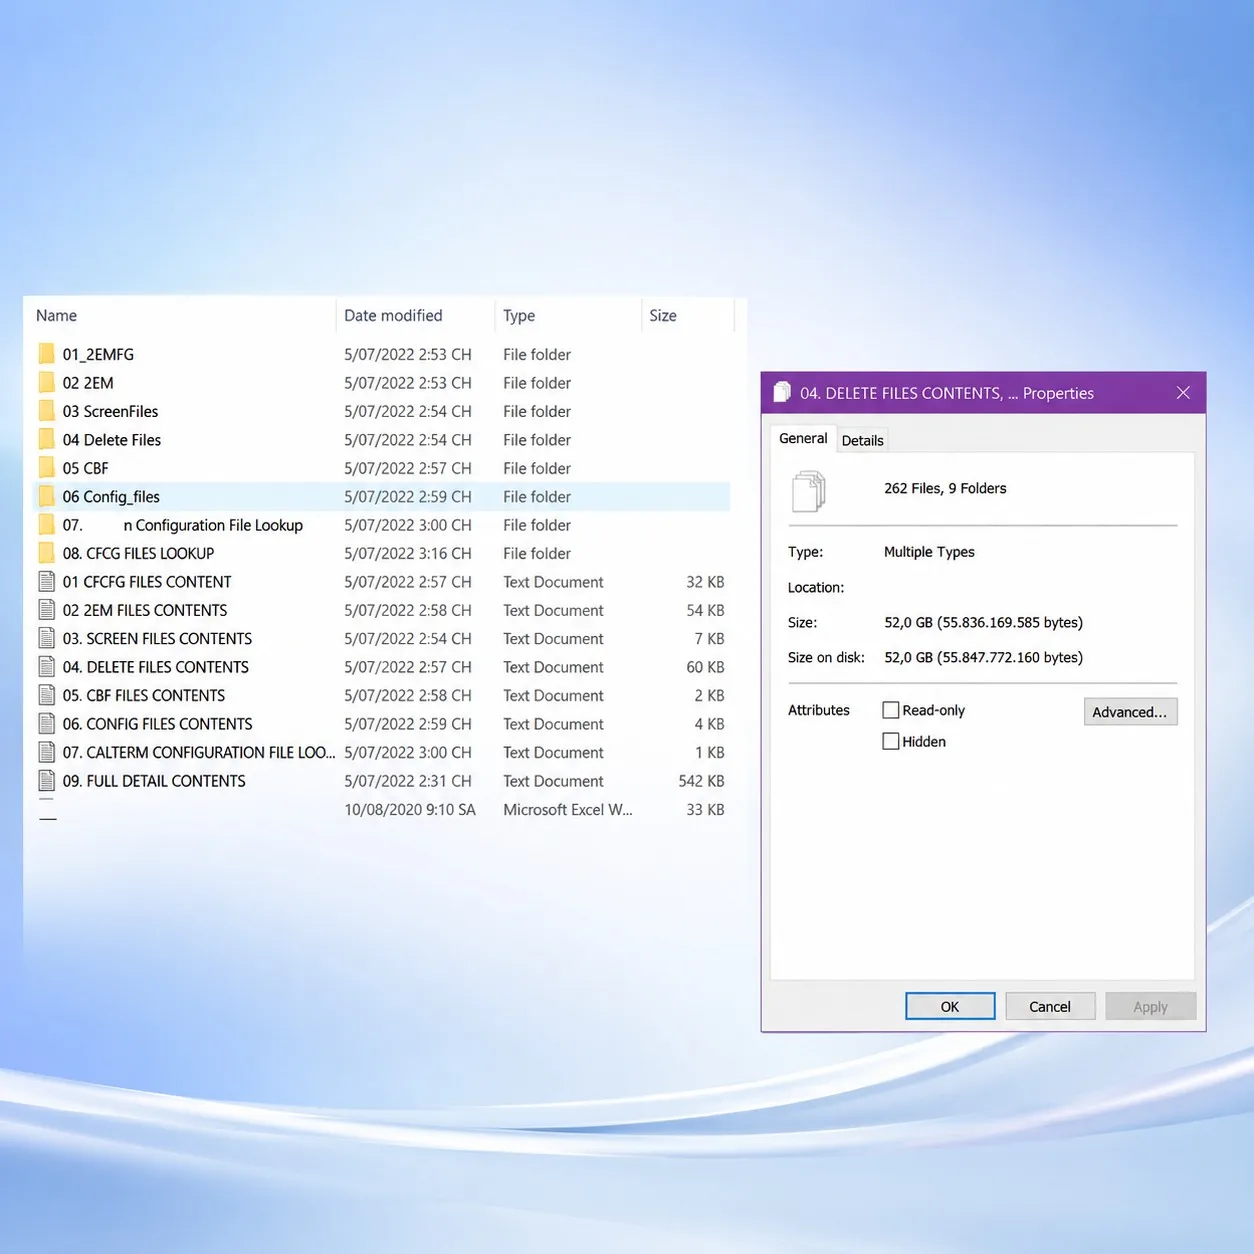Viewport: 1254px width, 1254px height.
Task: Click the 5/07/2022 3:16 CH date
Action: (x=408, y=553)
